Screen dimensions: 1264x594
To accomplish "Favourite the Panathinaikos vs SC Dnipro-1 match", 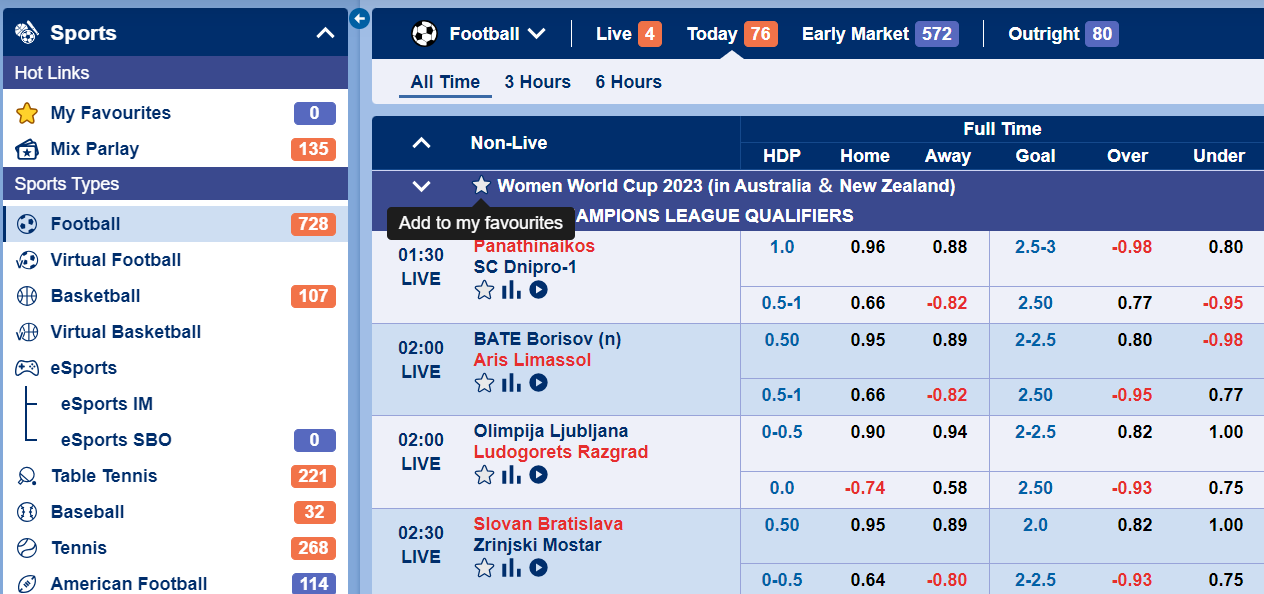I will coord(484,290).
